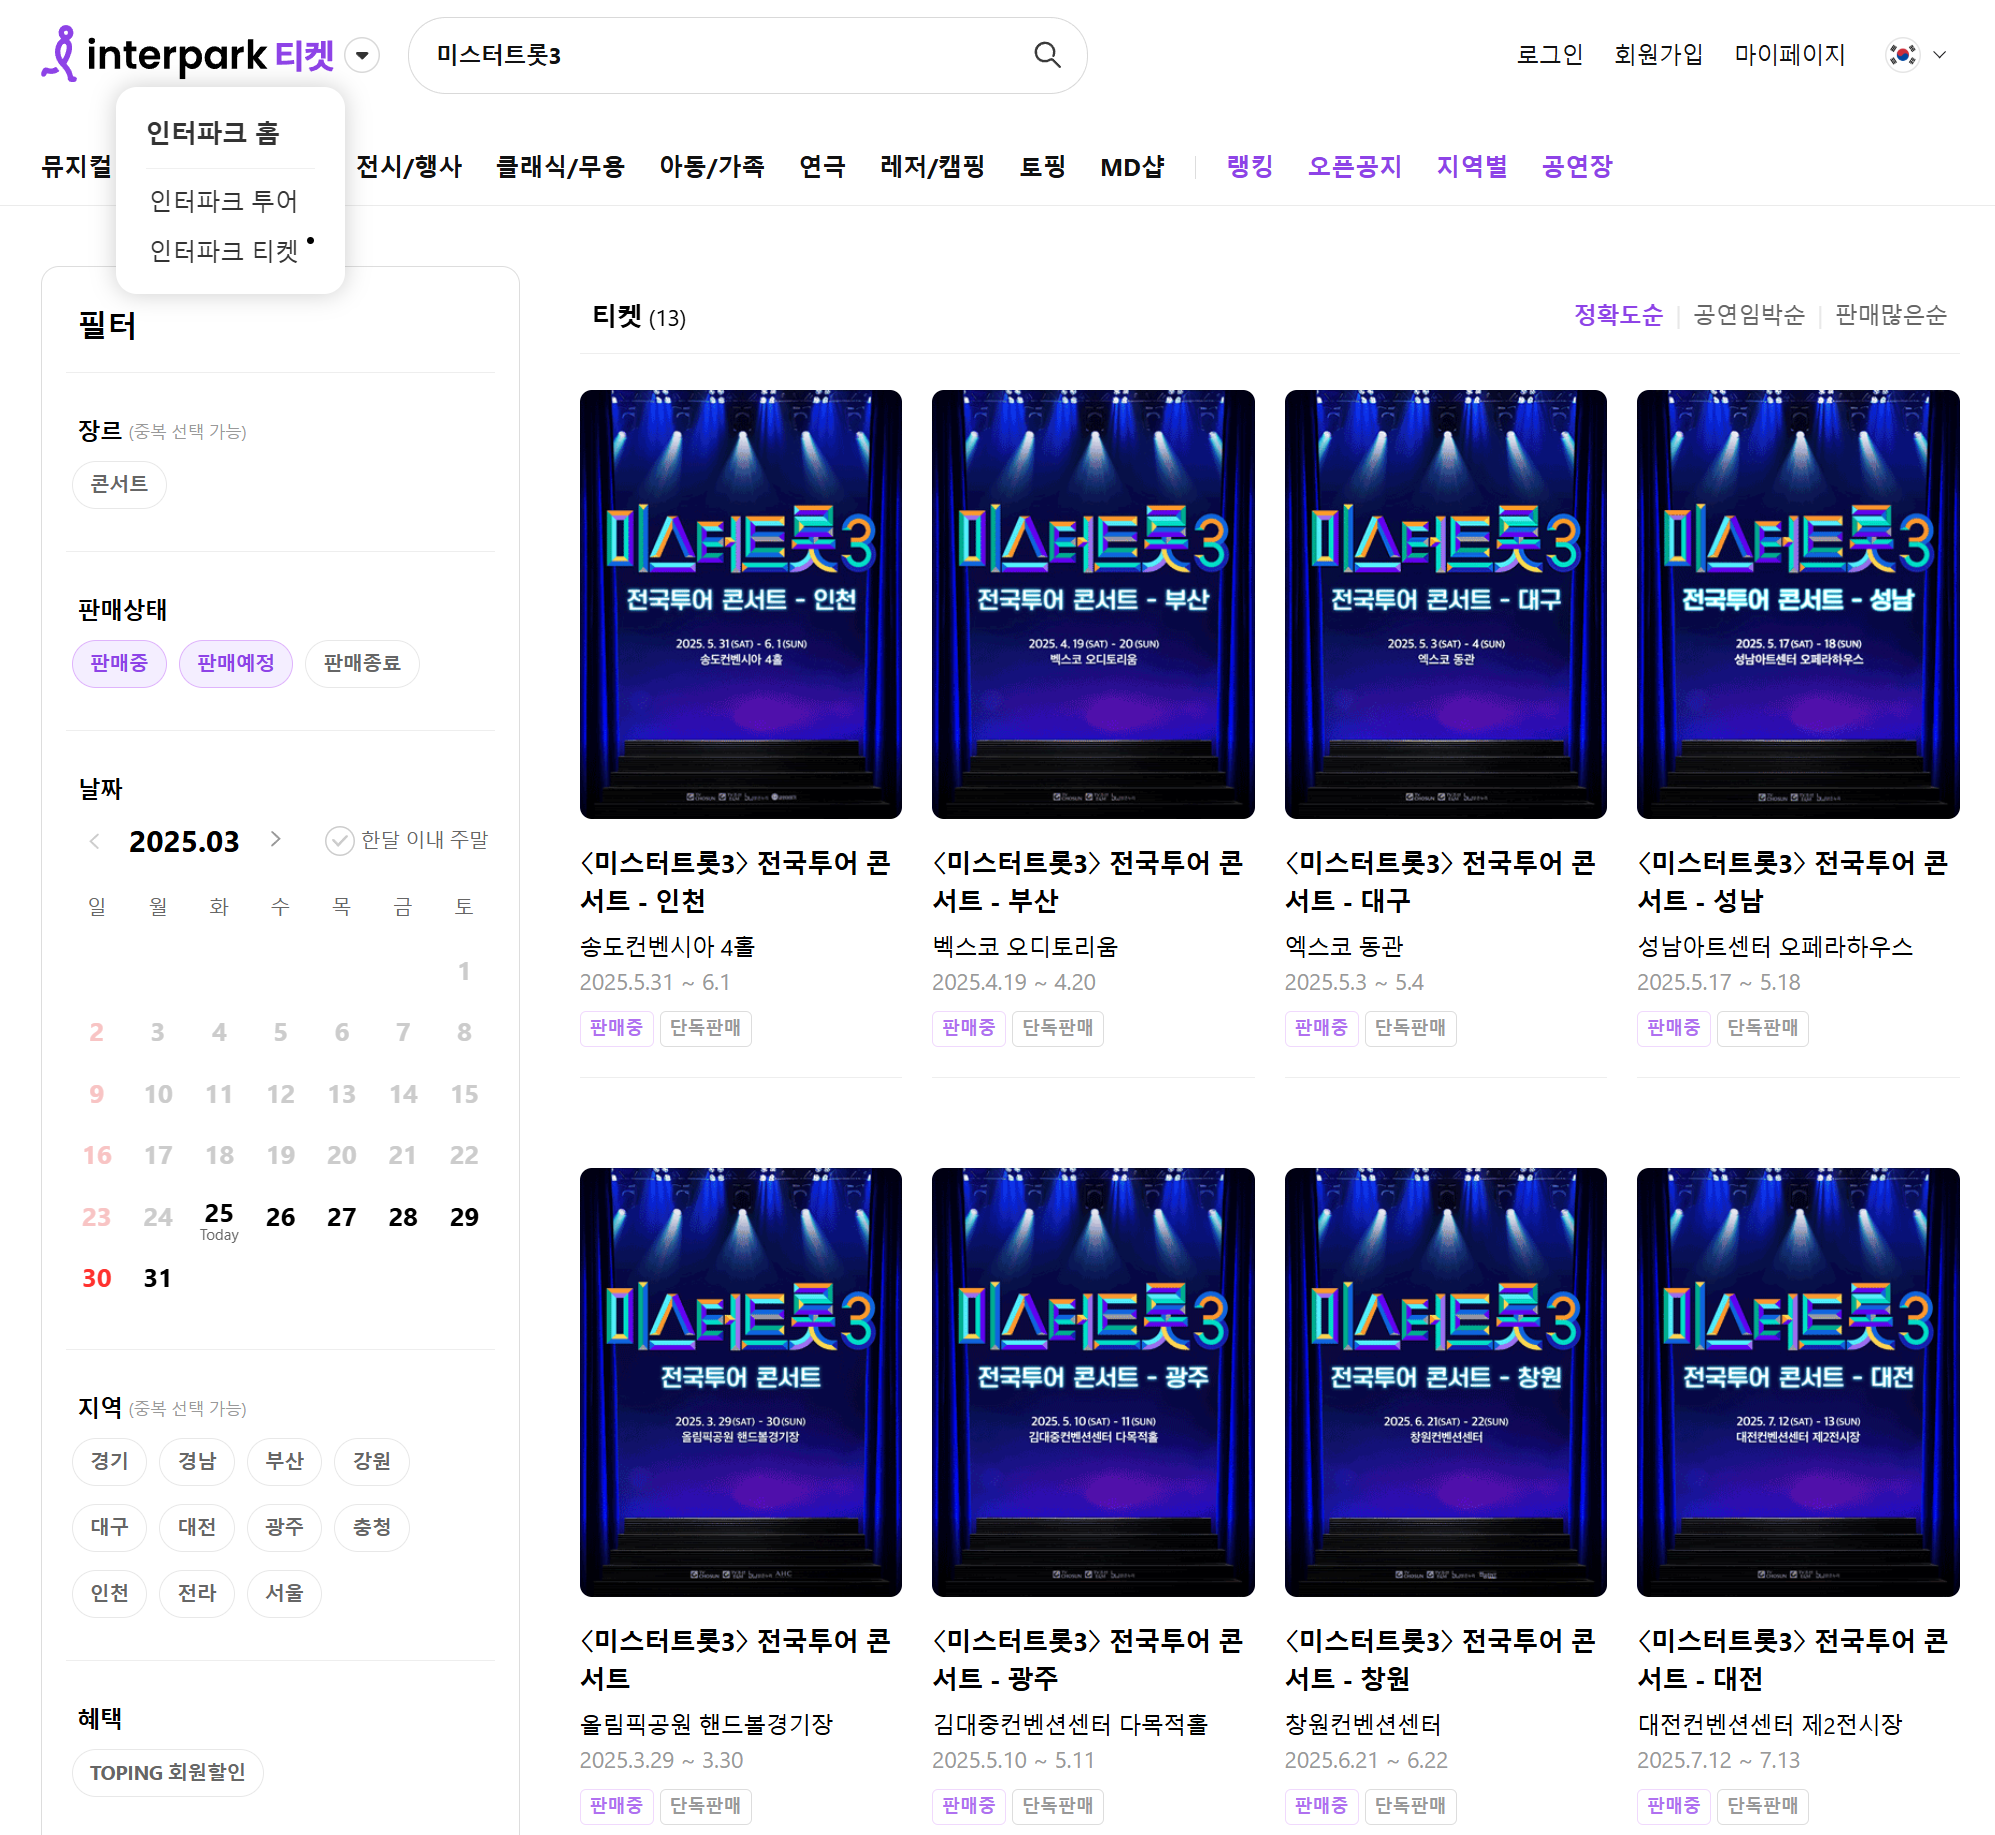Select TOPING 회원할인 benefit filter

coord(167,1772)
